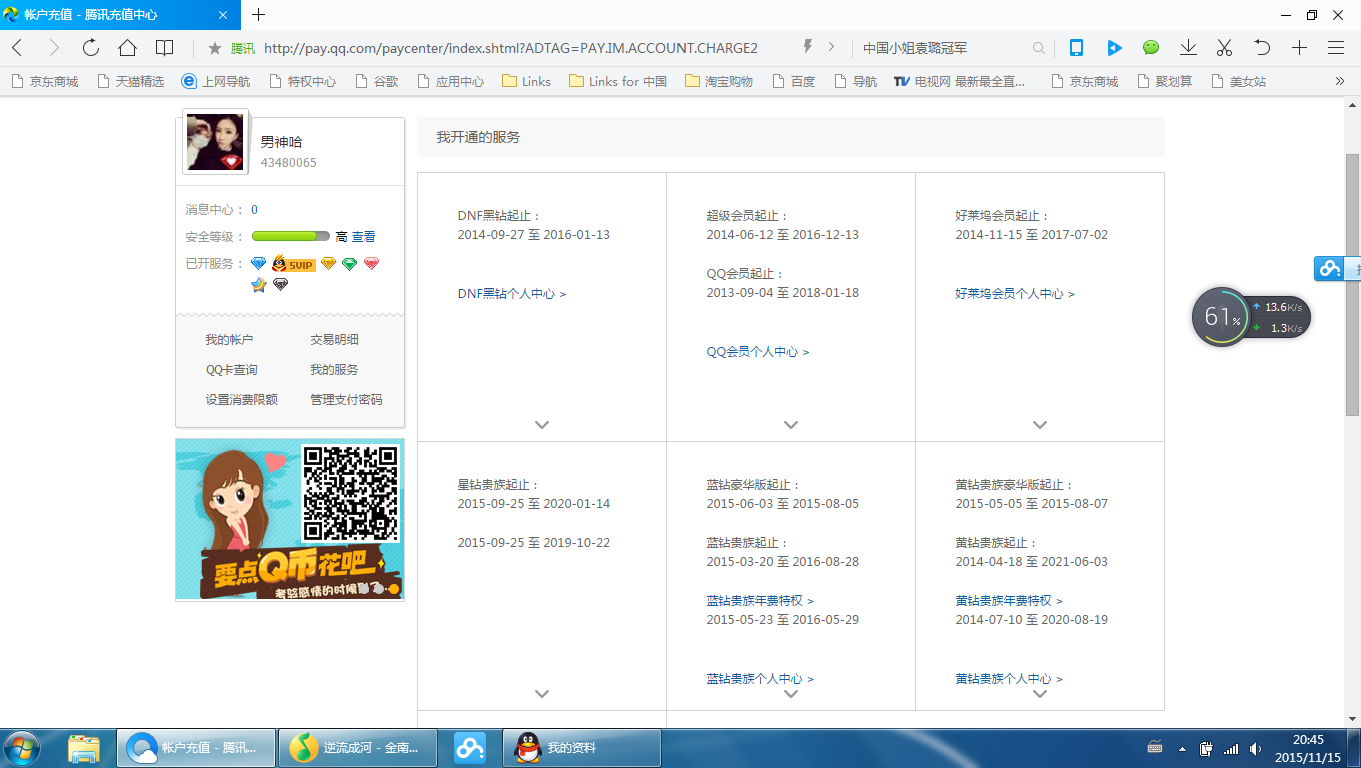
Task: Click the 61% memory accelerator ball
Action: click(1220, 317)
